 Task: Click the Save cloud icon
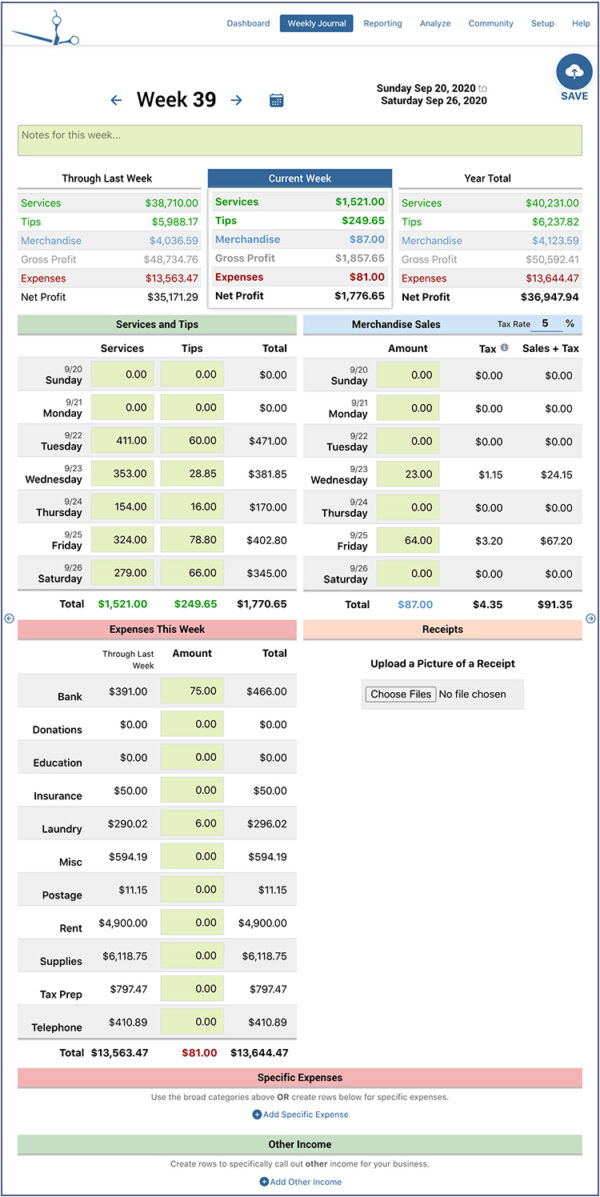574,70
